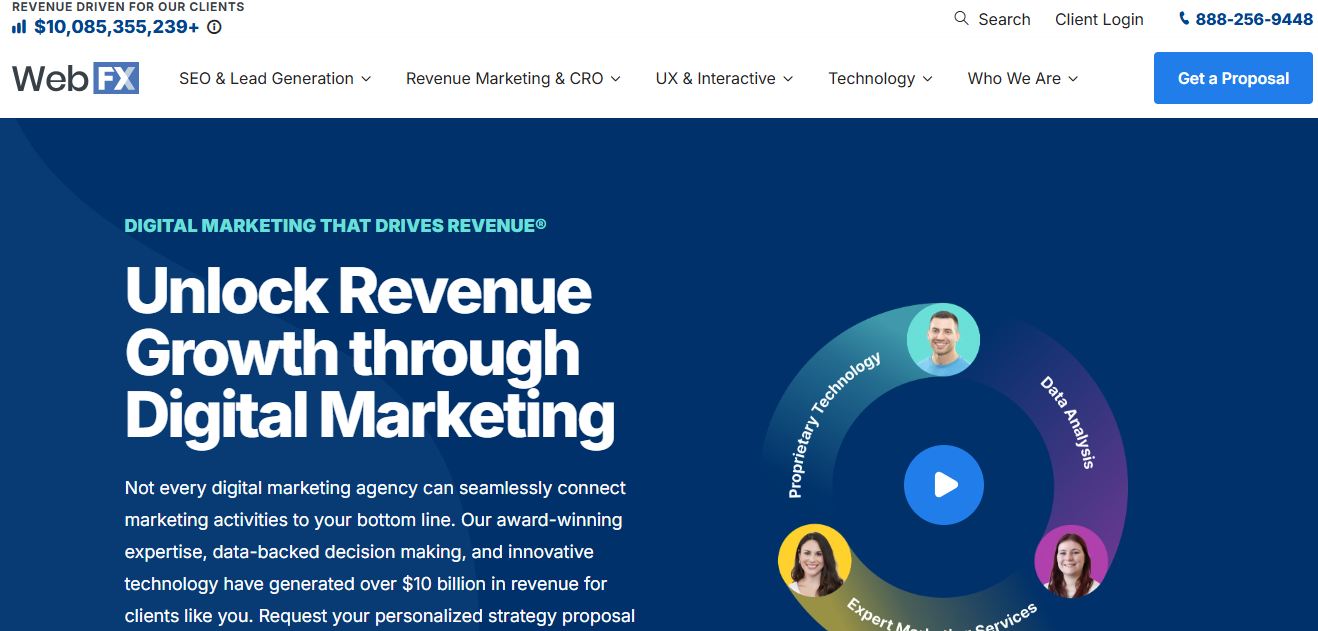Open the UX & Interactive menu
Viewport: 1318px width, 631px height.
(724, 78)
